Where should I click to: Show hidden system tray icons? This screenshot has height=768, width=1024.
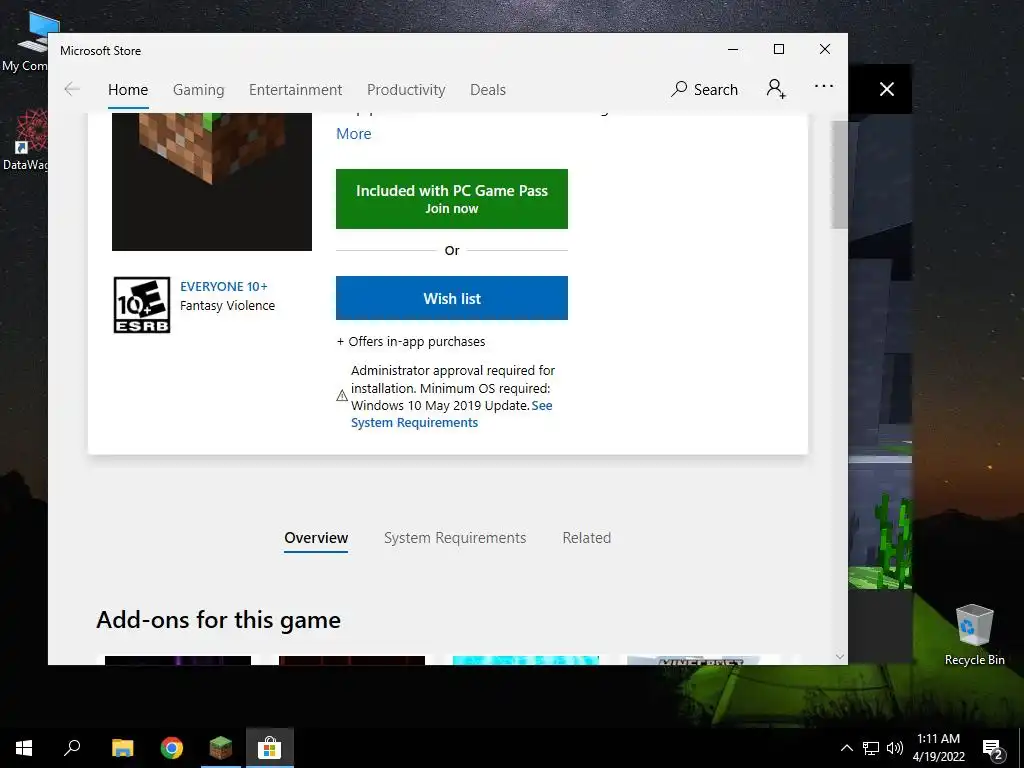click(846, 748)
